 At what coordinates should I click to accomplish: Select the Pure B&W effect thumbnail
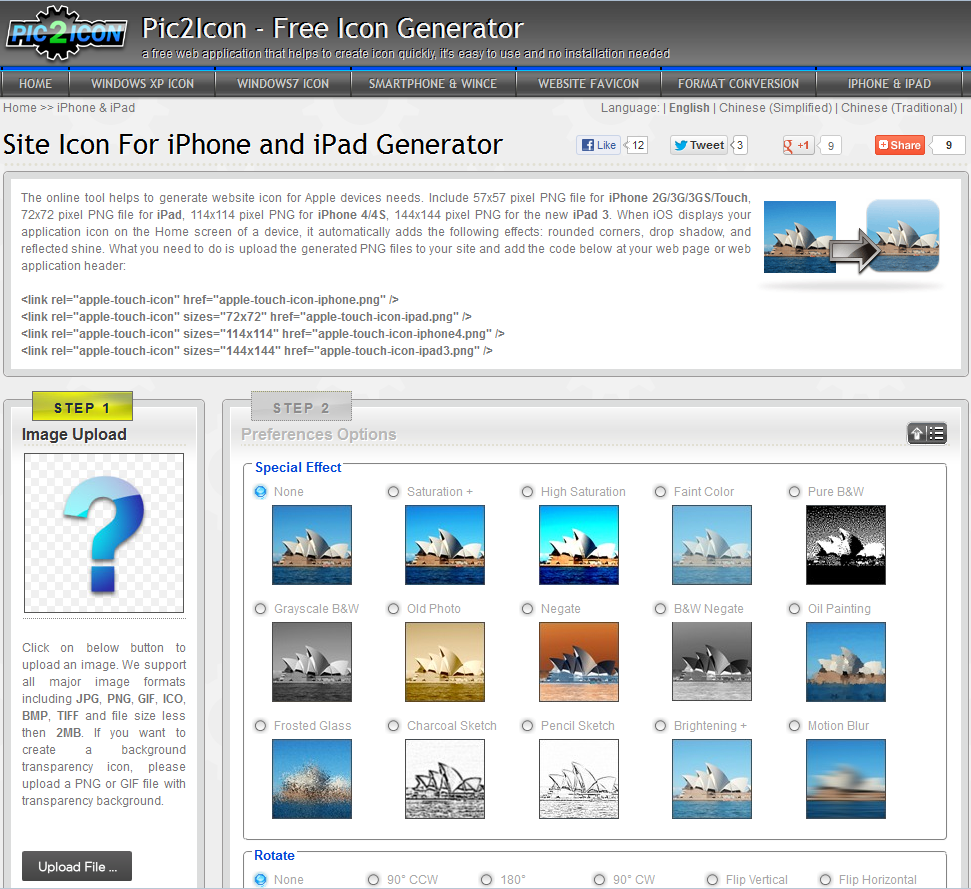pyautogui.click(x=846, y=545)
